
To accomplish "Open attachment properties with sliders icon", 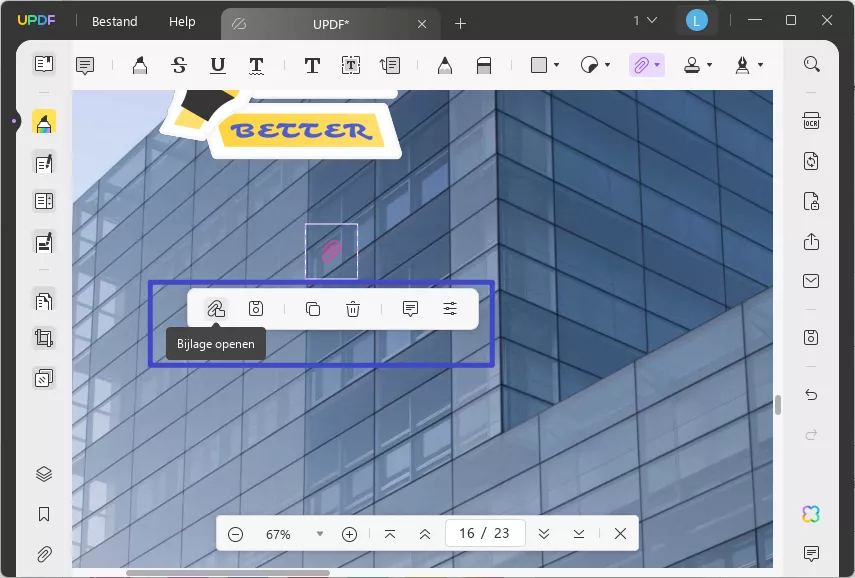I will click(449, 308).
